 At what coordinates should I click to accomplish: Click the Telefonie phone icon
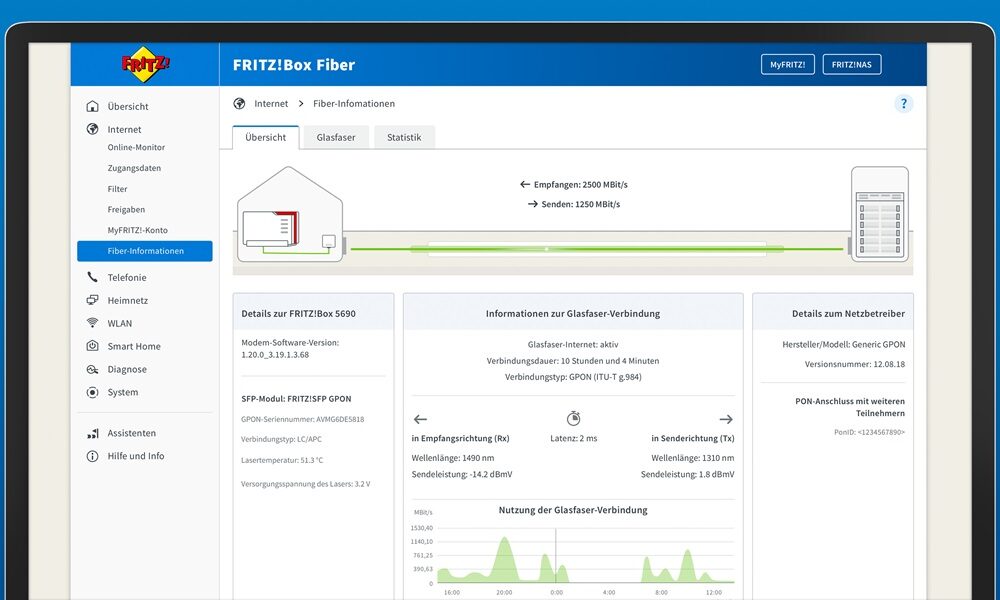(x=93, y=278)
